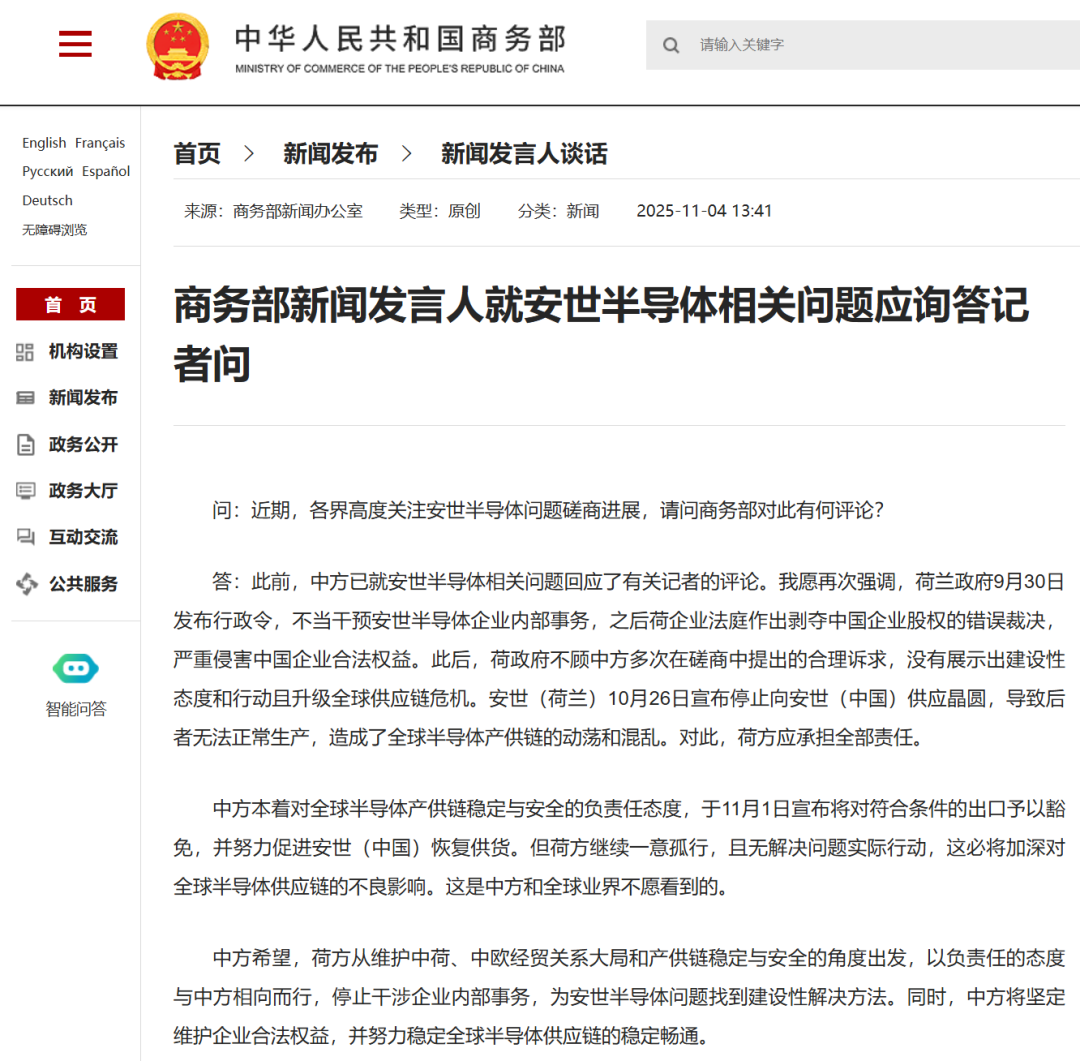1080x1061 pixels.
Task: Open the 智能问答 robot assistant
Action: (76, 668)
